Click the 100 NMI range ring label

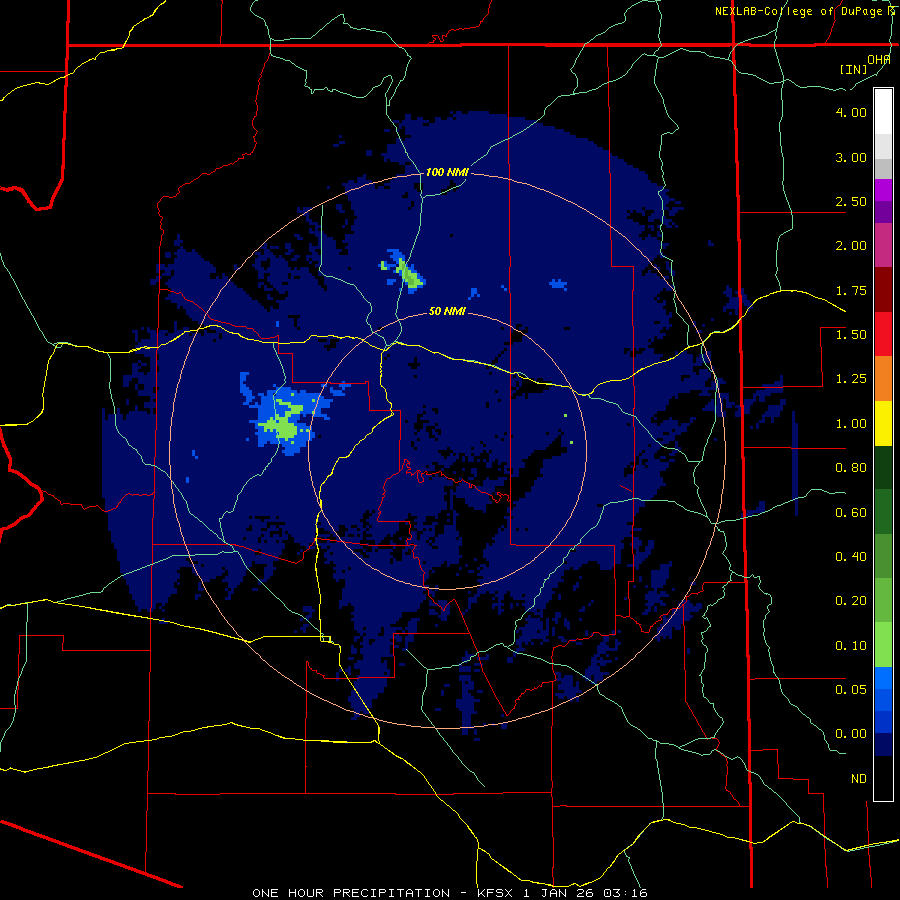click(x=447, y=172)
